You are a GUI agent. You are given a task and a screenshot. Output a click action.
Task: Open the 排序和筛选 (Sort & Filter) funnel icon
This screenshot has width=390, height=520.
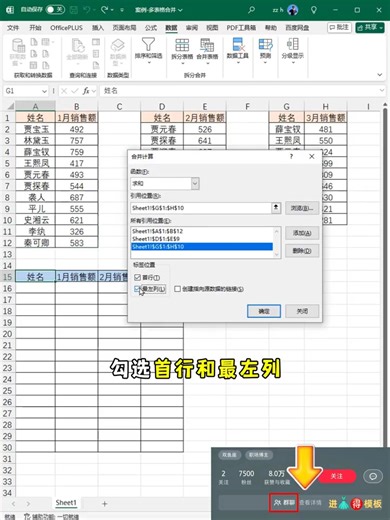pyautogui.click(x=148, y=44)
